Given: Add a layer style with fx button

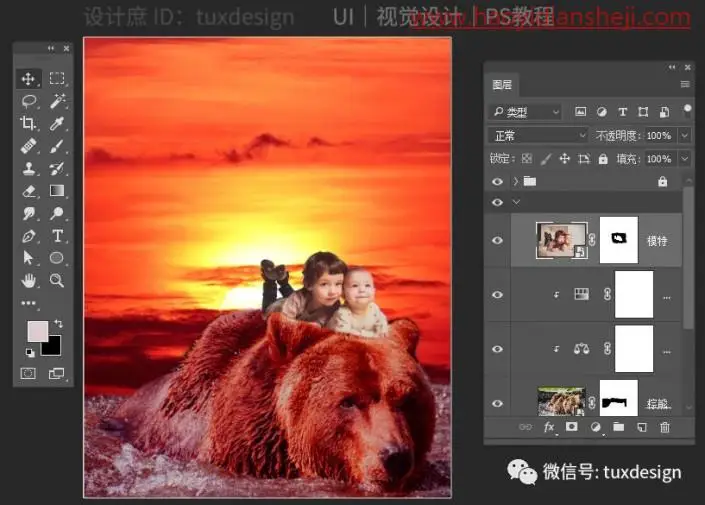Looking at the screenshot, I should pos(549,427).
